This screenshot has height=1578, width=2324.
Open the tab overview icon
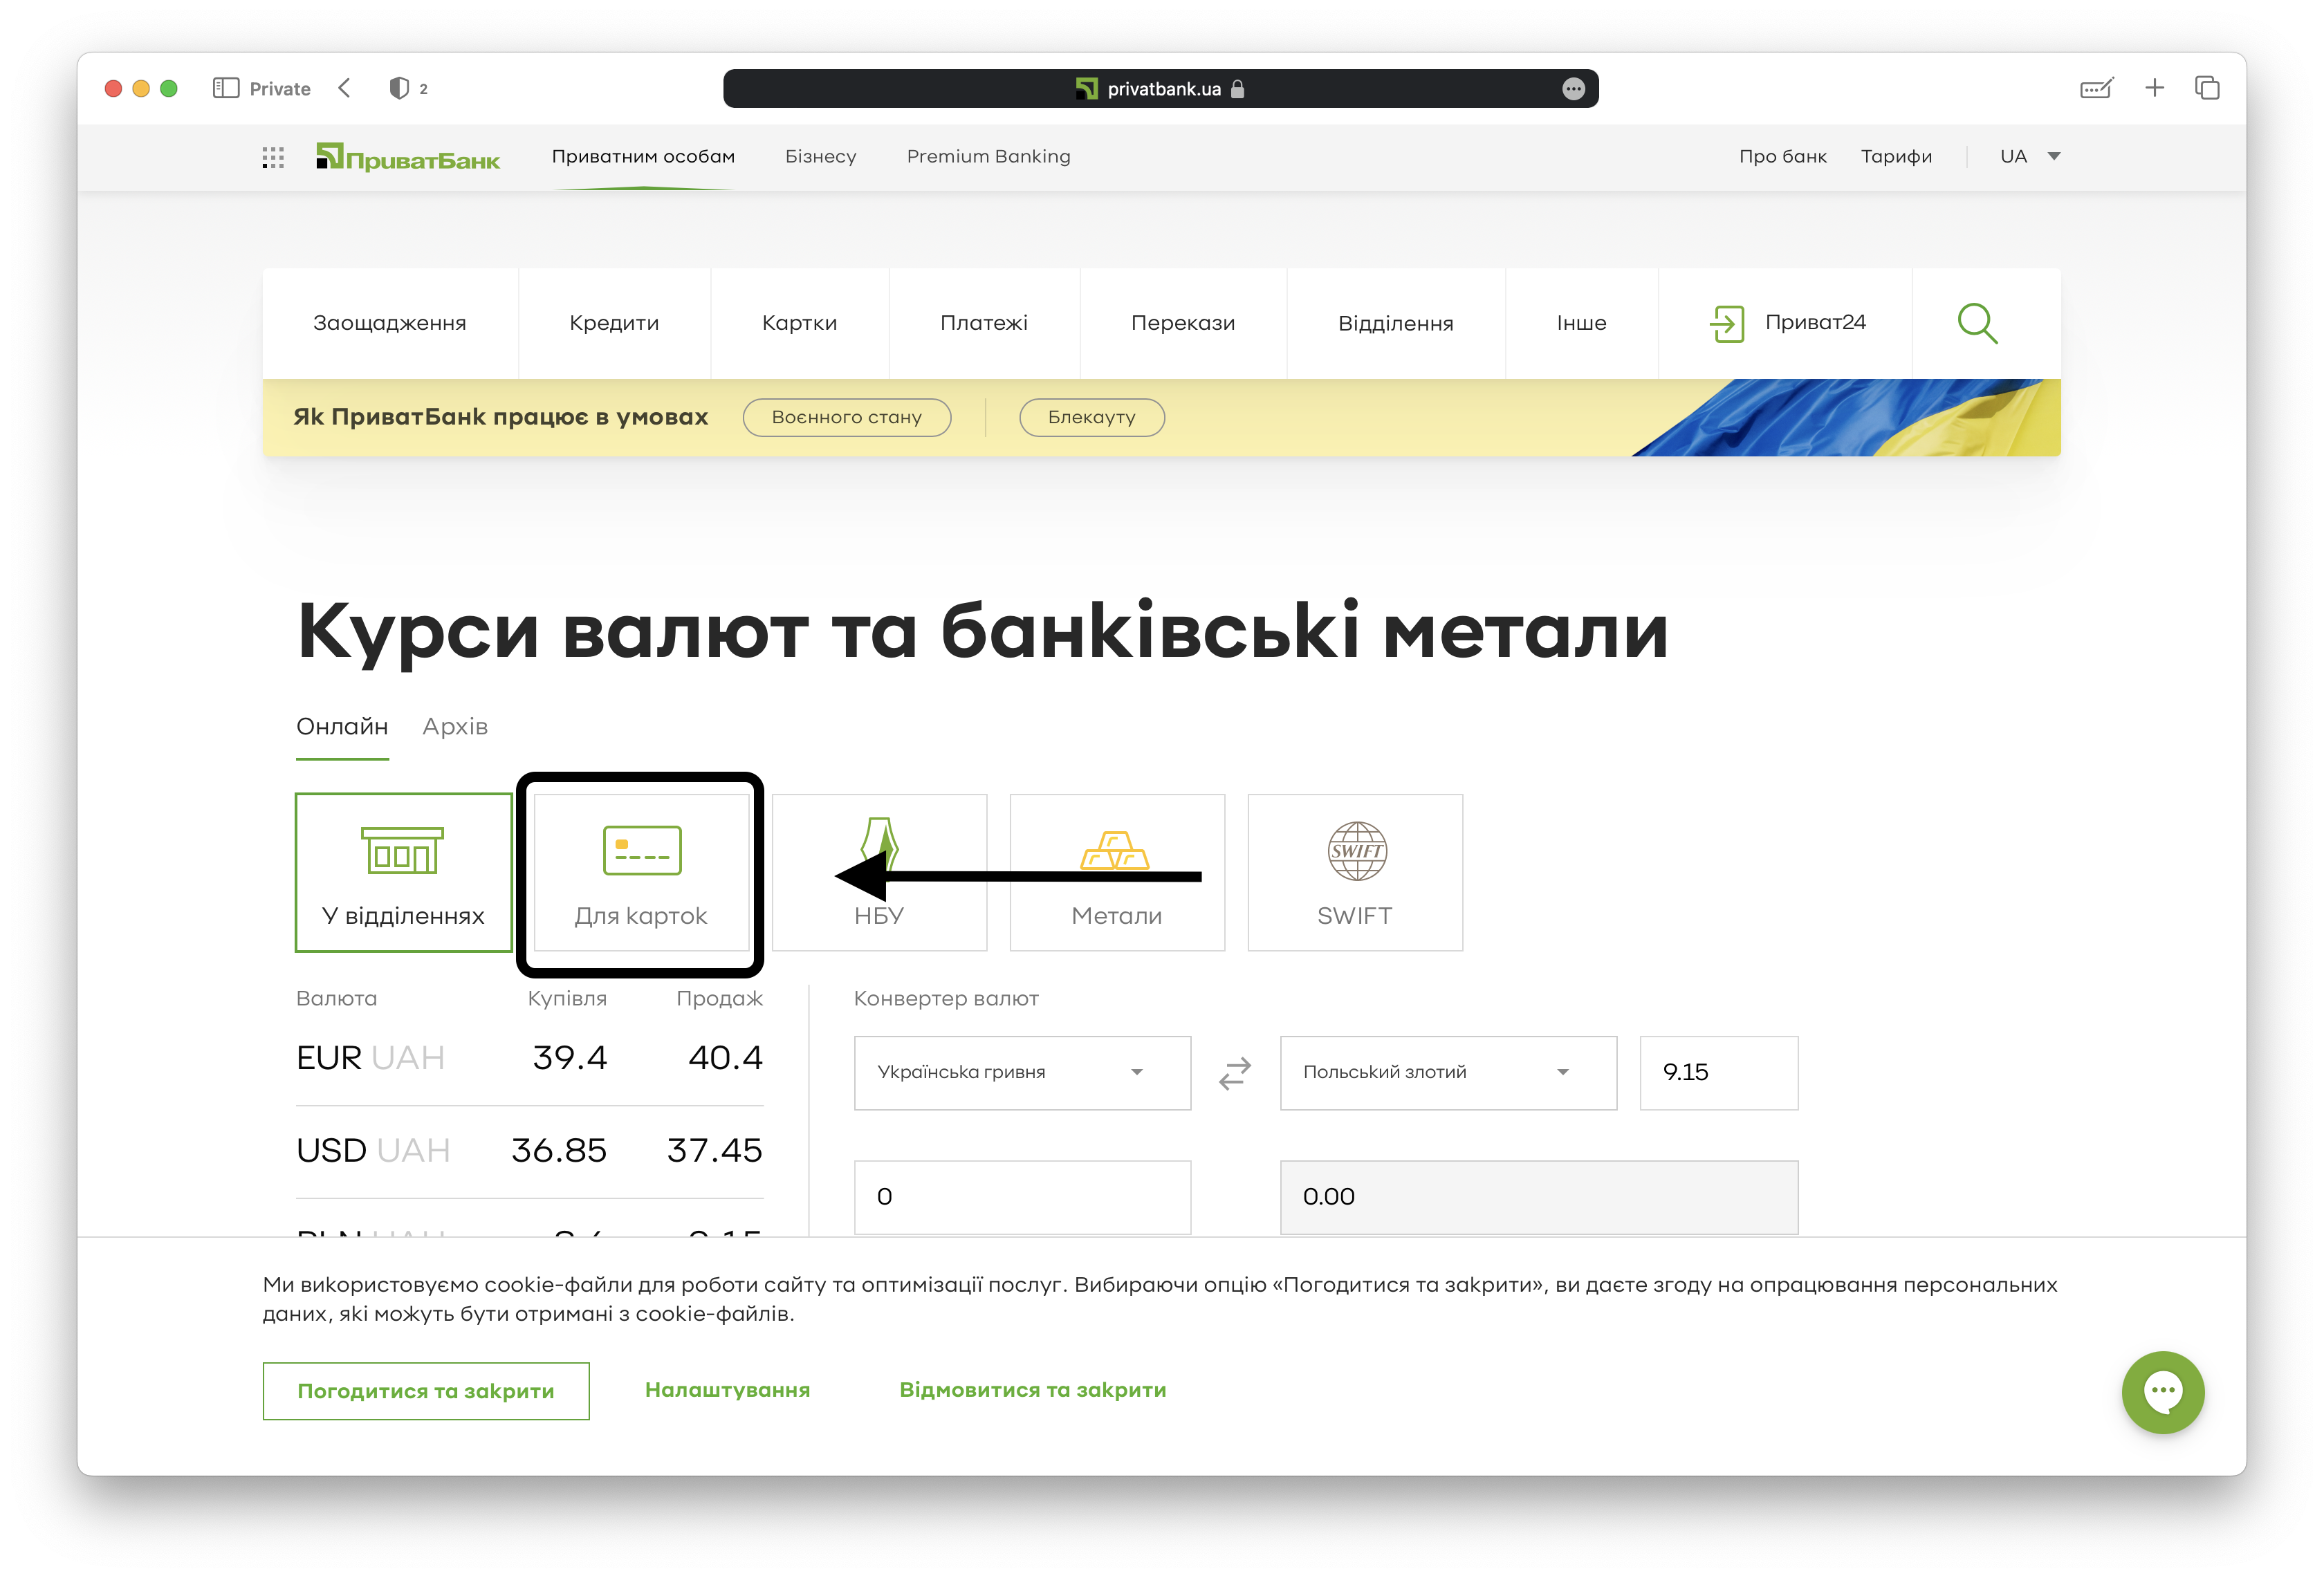point(2207,88)
